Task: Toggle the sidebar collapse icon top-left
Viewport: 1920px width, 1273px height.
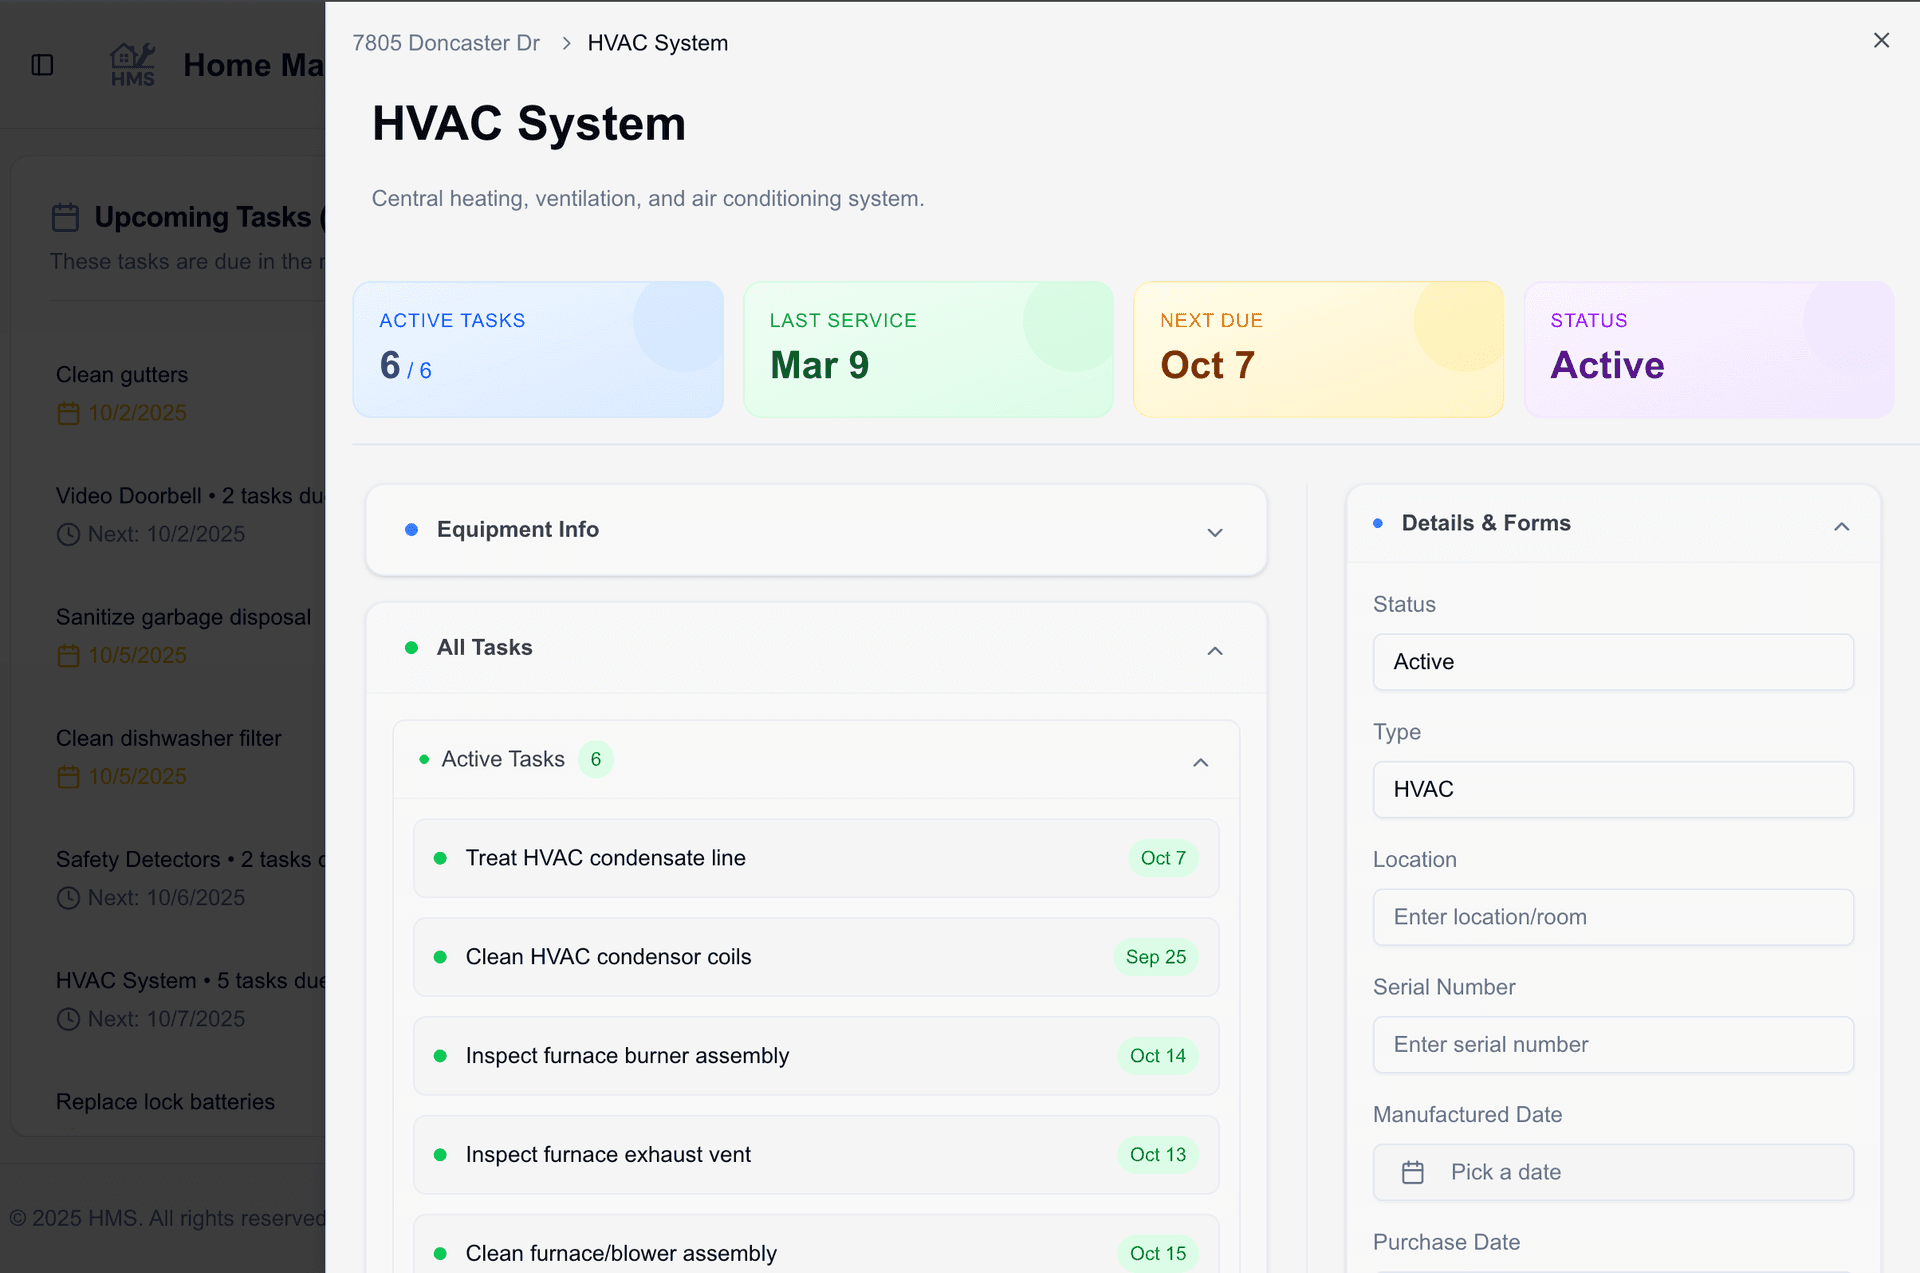Action: tap(41, 64)
